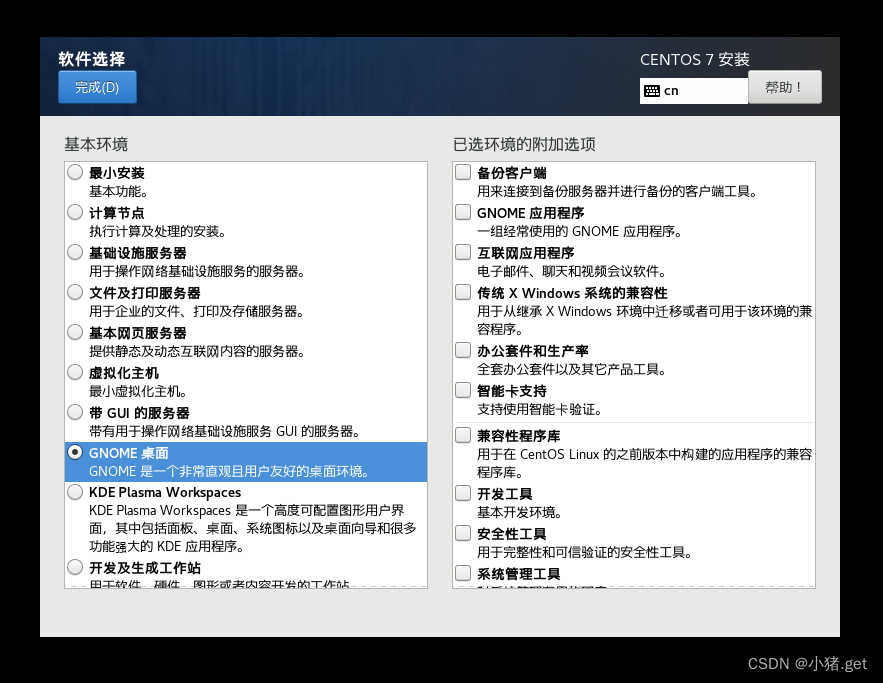Check the 系统管理工具 checkbox
Viewport: 883px width, 683px height.
(x=463, y=573)
